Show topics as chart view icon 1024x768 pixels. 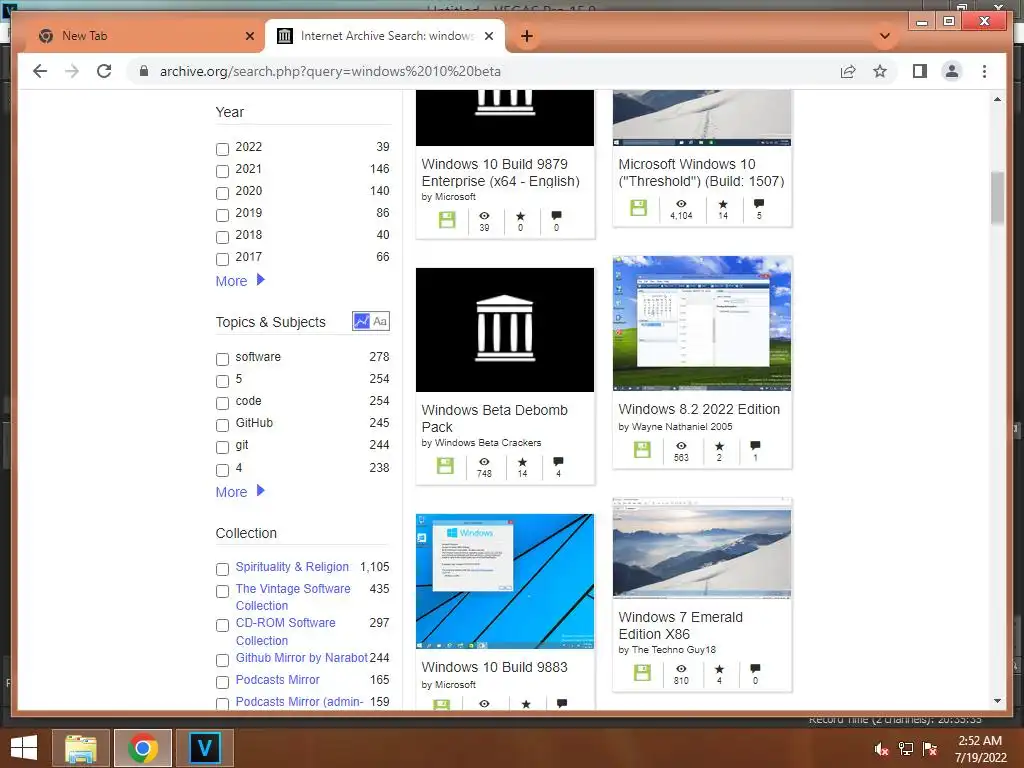pyautogui.click(x=361, y=321)
